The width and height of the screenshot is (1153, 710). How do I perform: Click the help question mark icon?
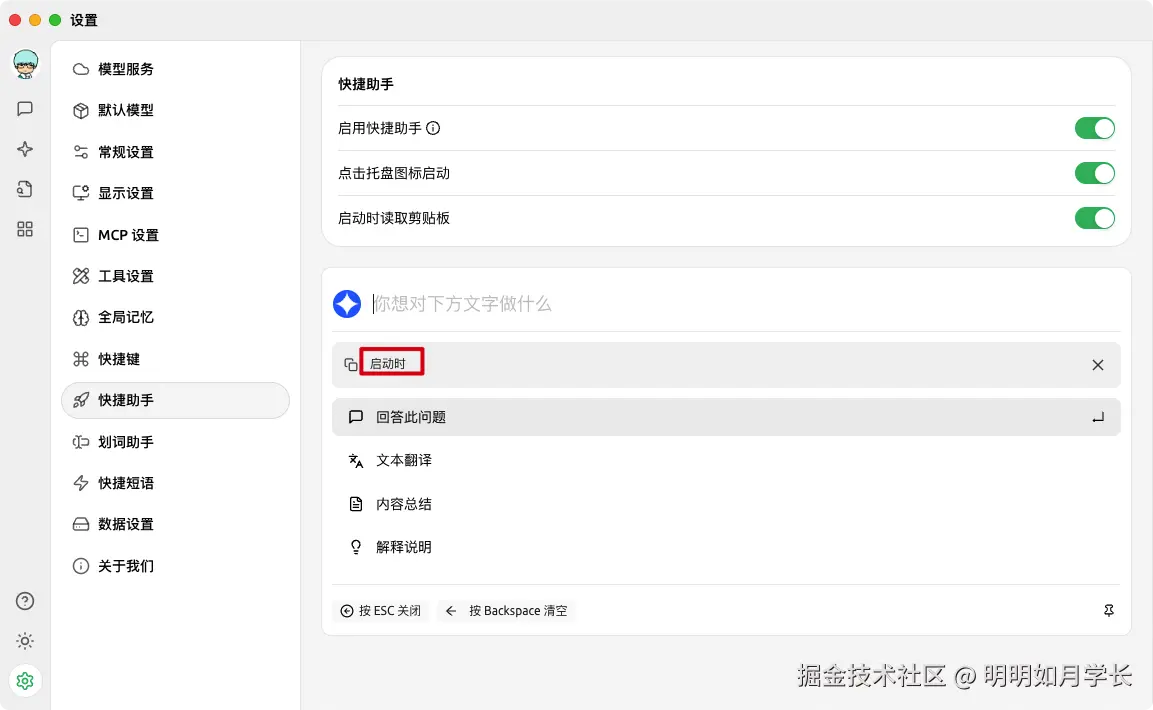click(25, 601)
